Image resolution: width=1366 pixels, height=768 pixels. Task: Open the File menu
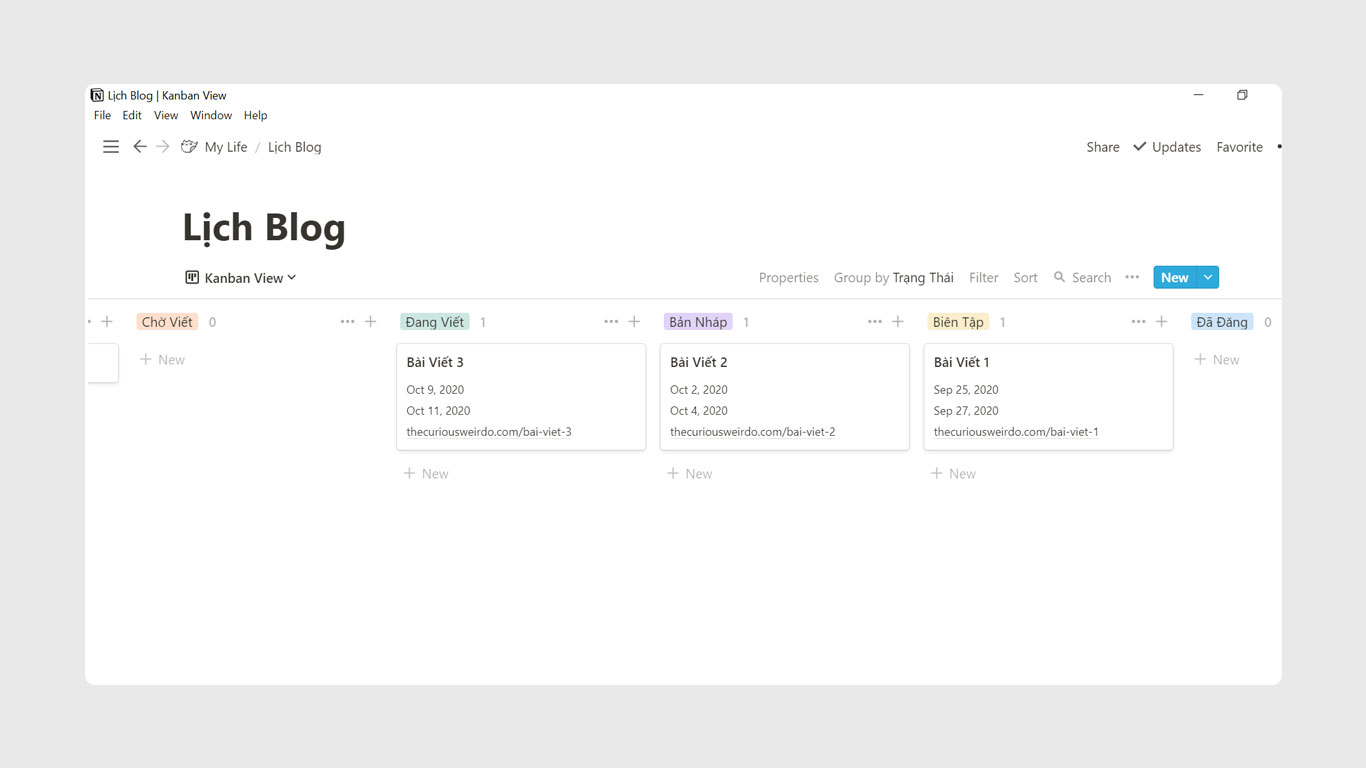click(x=102, y=115)
